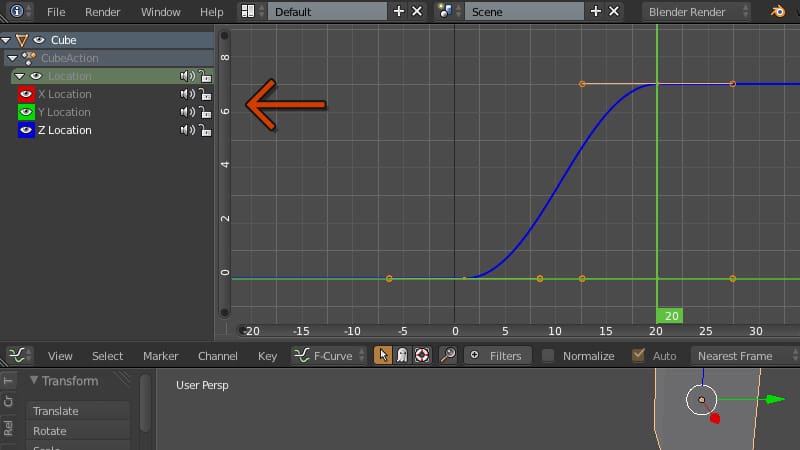Viewport: 800px width, 450px height.
Task: Click the Translate button
Action: point(78,411)
